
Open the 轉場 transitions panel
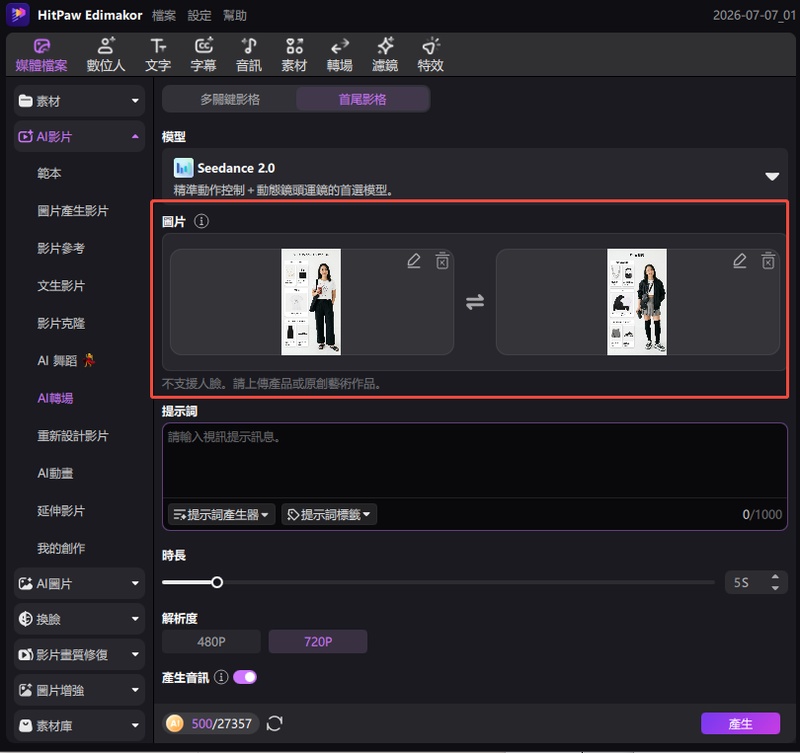pos(339,55)
